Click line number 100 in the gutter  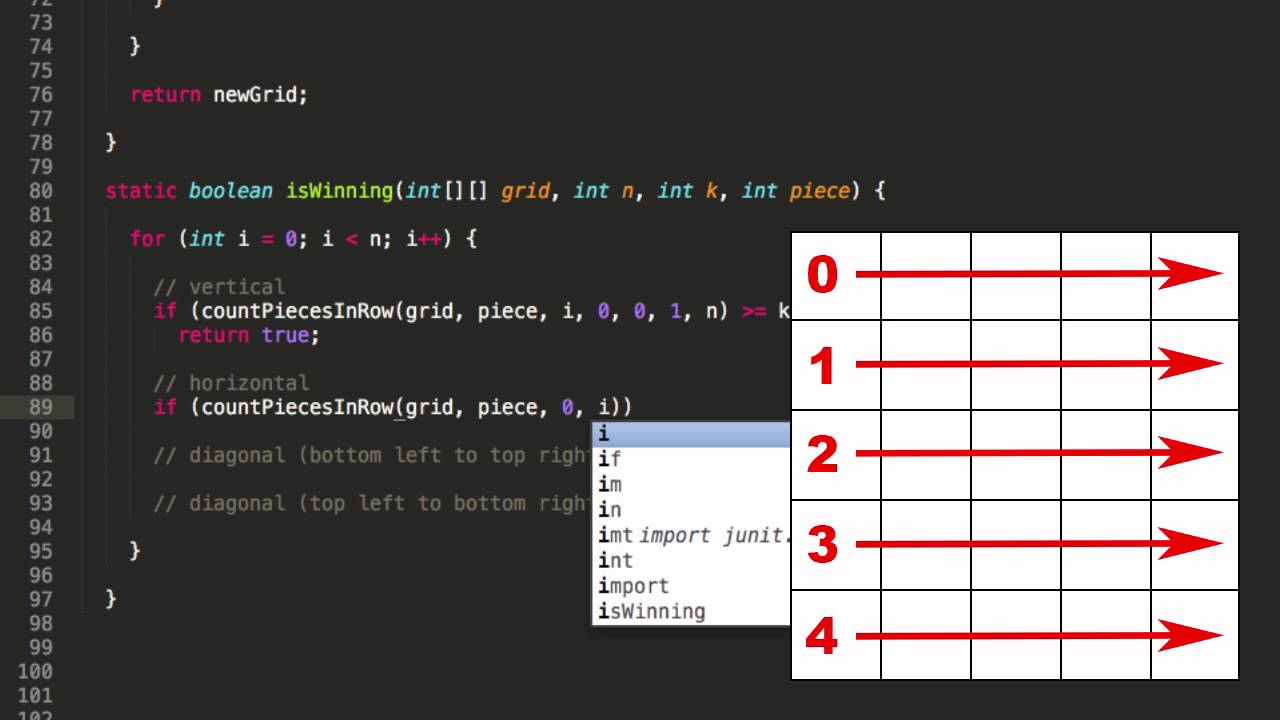(34, 670)
